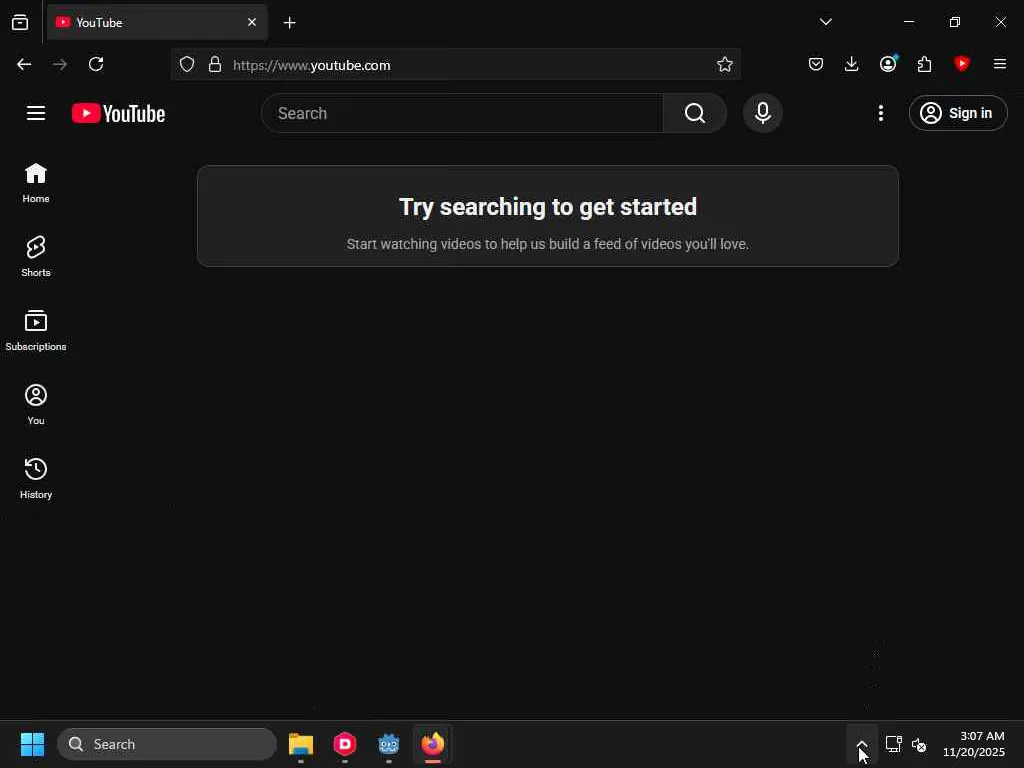Click the Firefox taskbar icon
Screen dimensions: 1024x768
pyautogui.click(x=432, y=744)
